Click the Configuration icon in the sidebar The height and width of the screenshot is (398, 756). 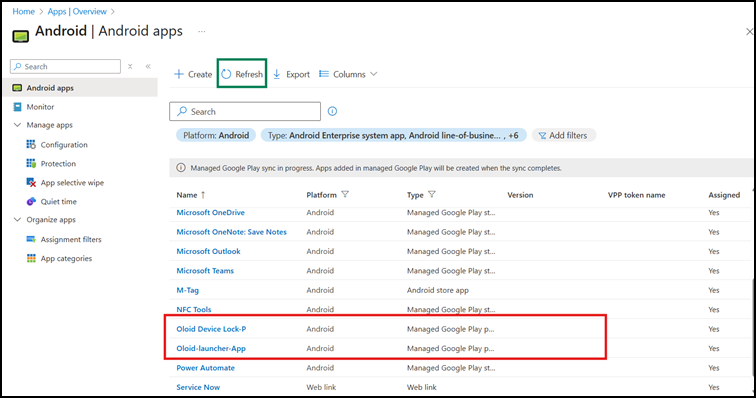click(31, 144)
